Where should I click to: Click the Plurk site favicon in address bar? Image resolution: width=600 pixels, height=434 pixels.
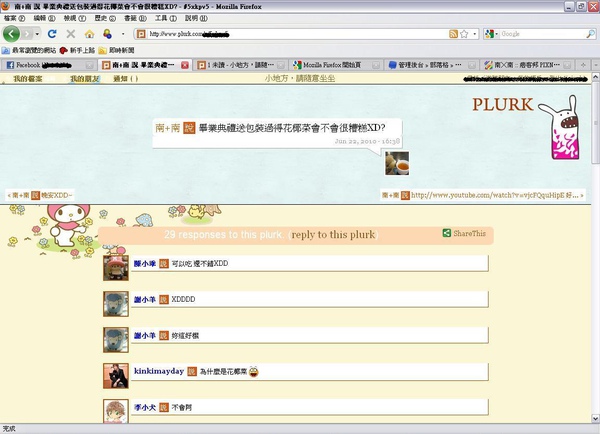tap(141, 34)
